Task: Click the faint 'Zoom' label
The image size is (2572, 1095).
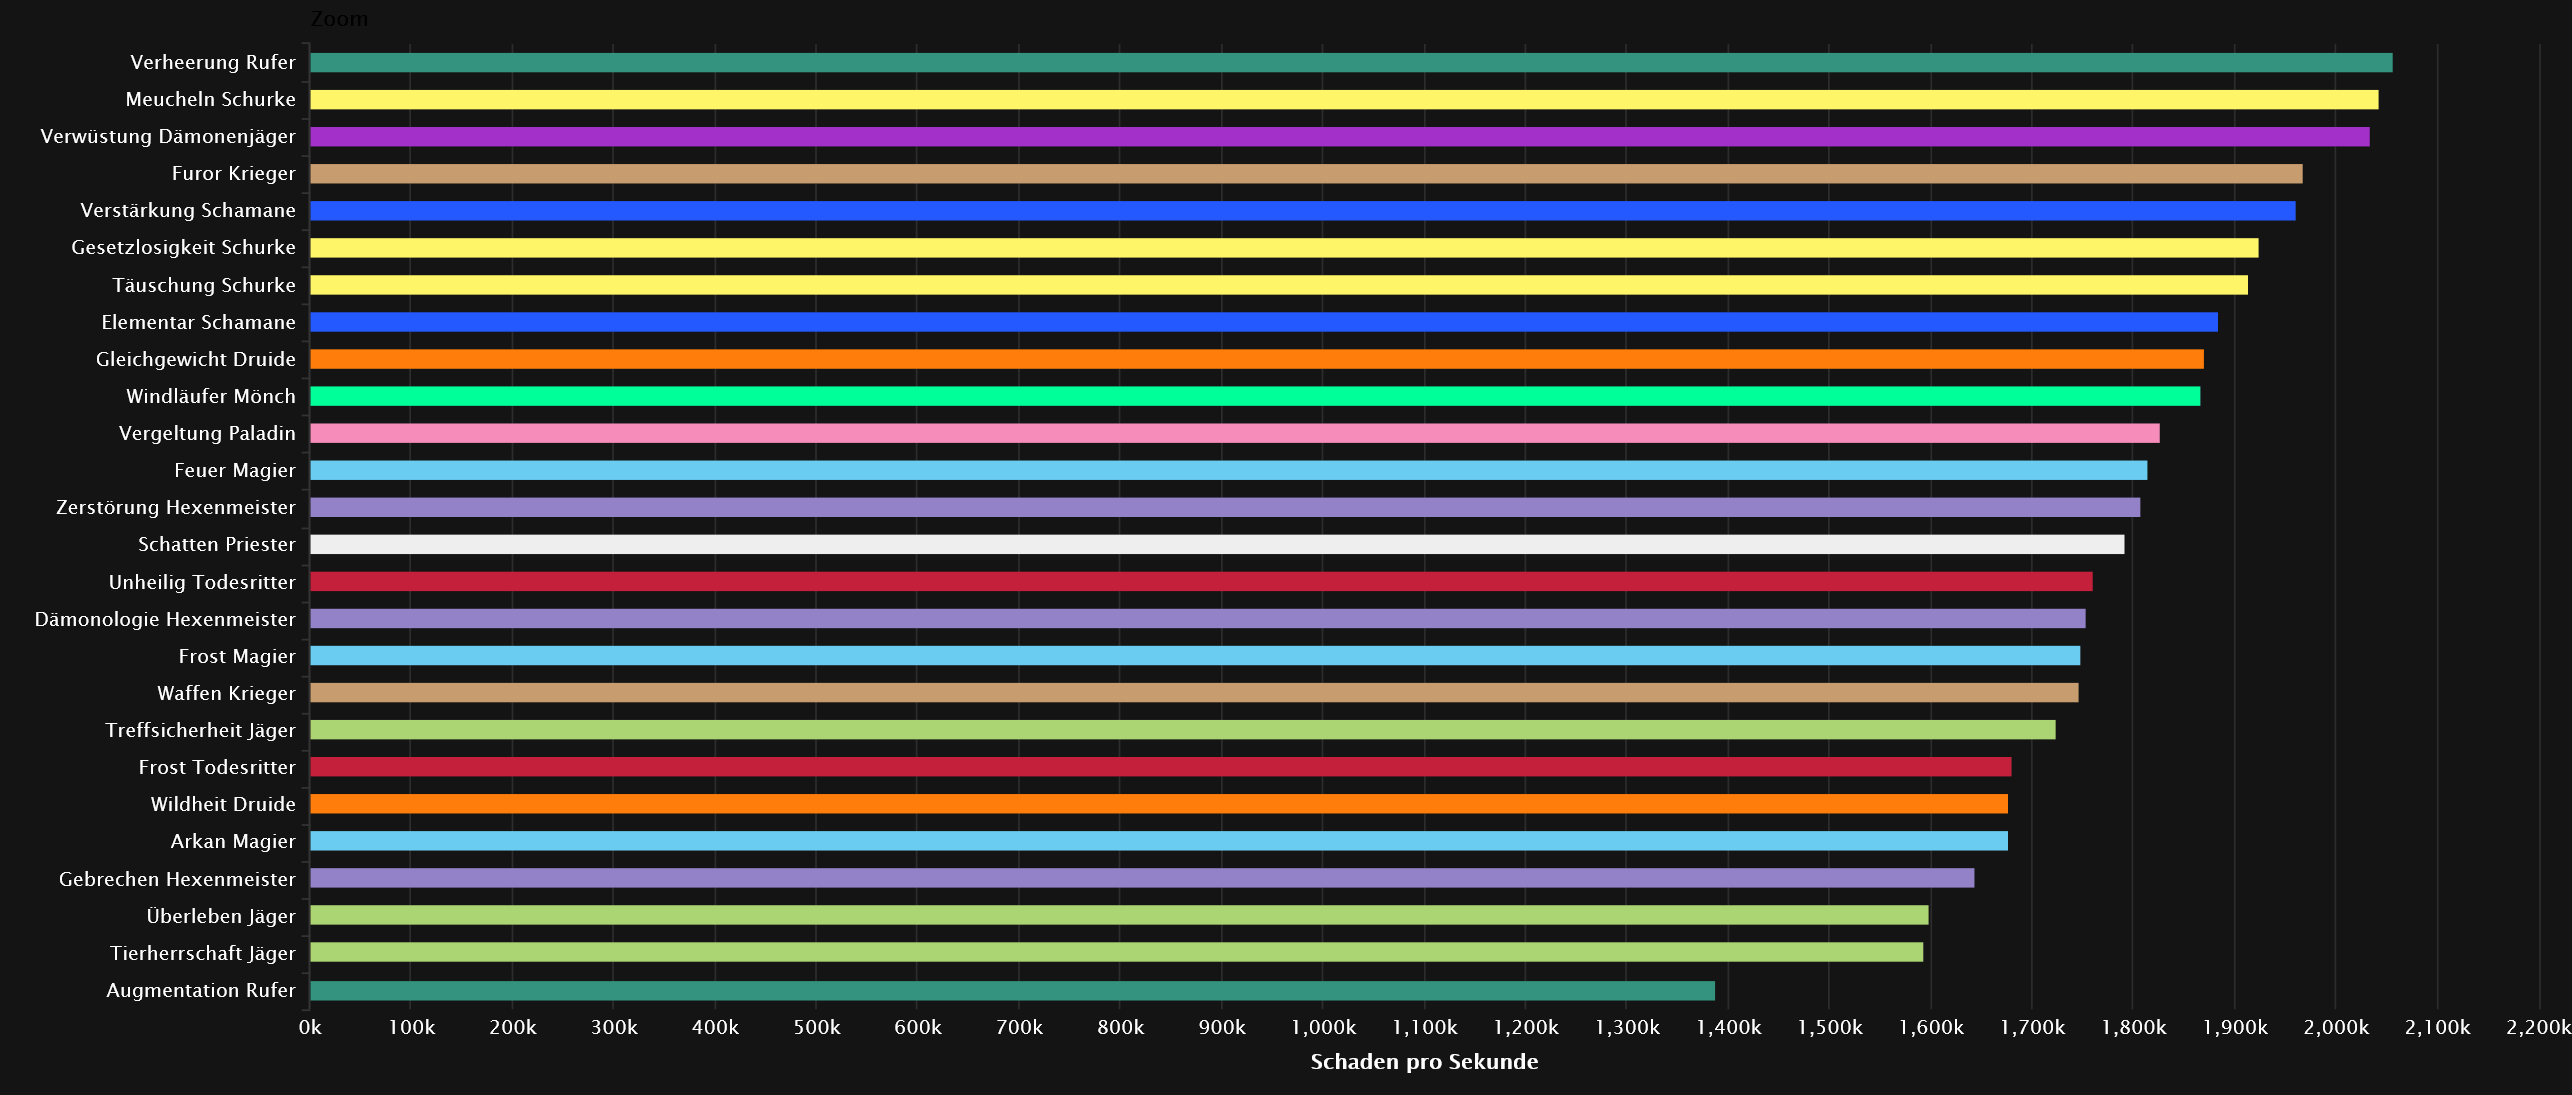Action: pyautogui.click(x=339, y=19)
